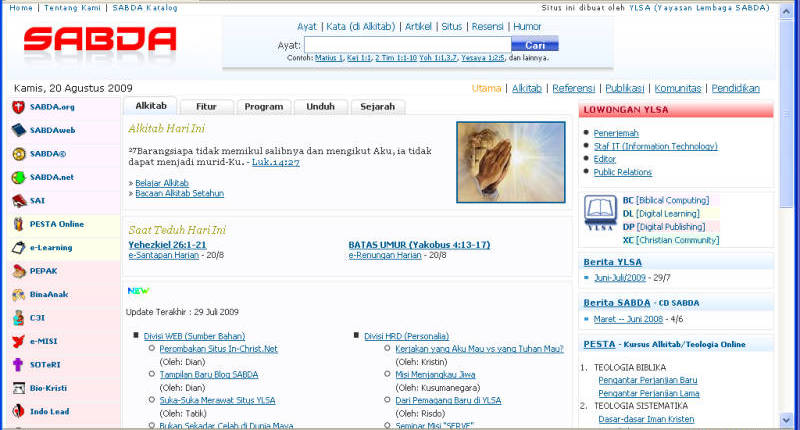This screenshot has width=800, height=430.
Task: Click the e-MISI red bird icon
Action: [x=18, y=342]
